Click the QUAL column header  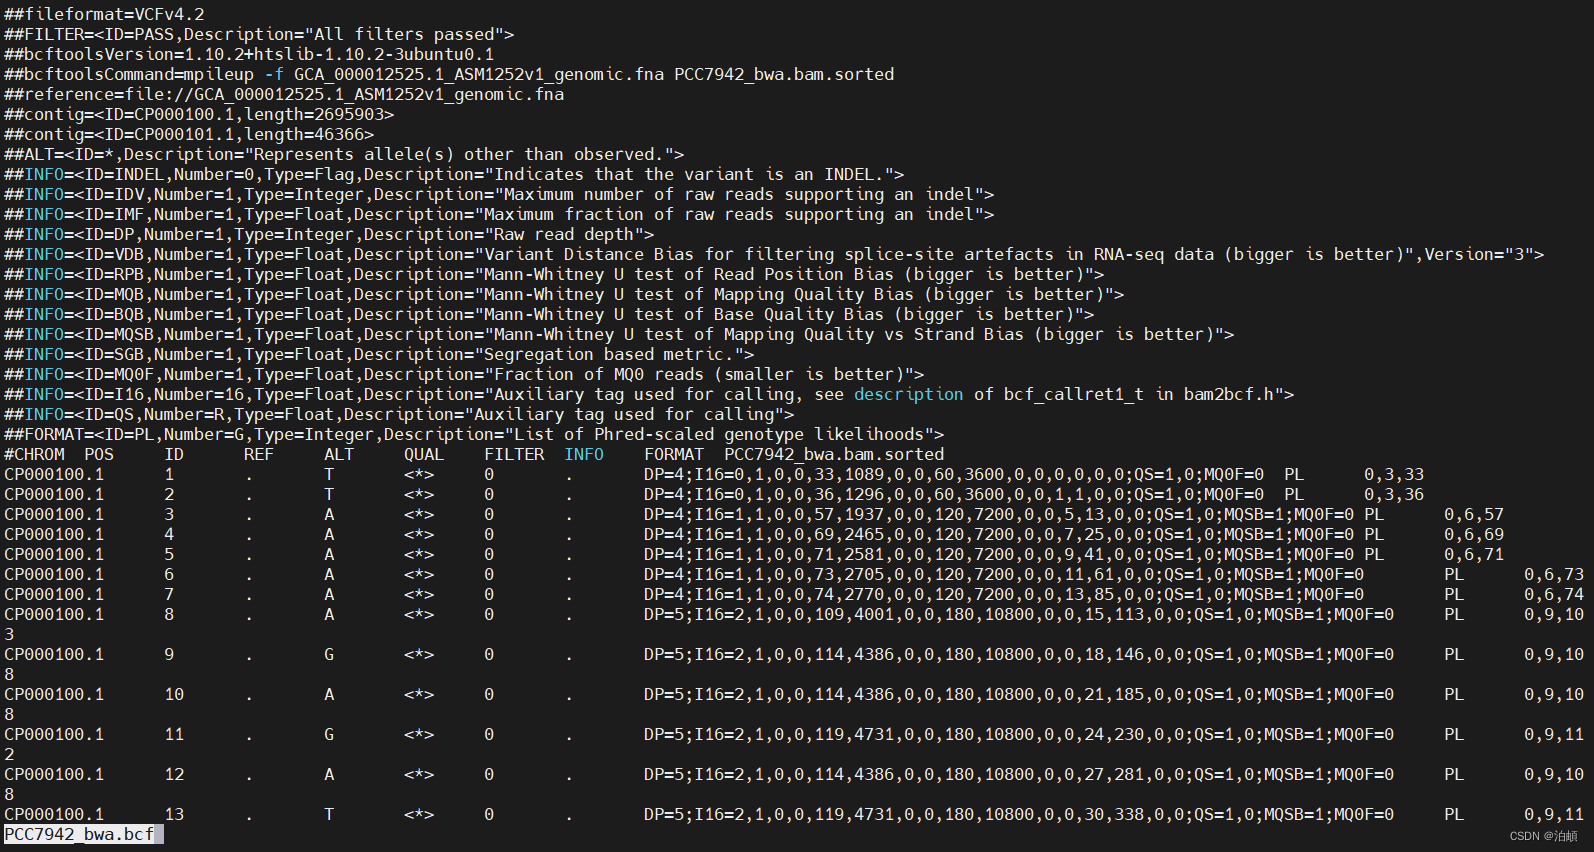pyautogui.click(x=424, y=454)
